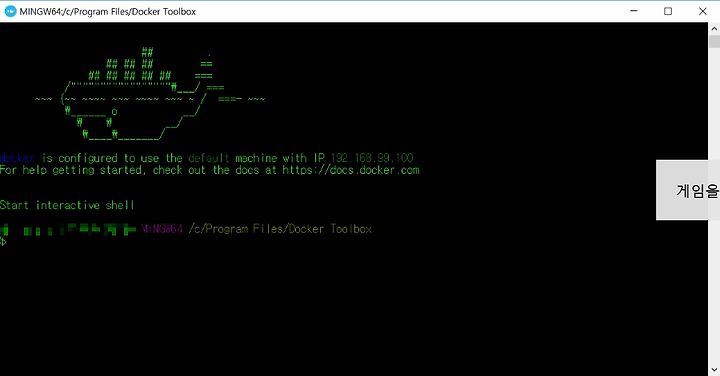Click the '/c/Program Files/Docker Toolbox' prompt path

pyautogui.click(x=280, y=229)
